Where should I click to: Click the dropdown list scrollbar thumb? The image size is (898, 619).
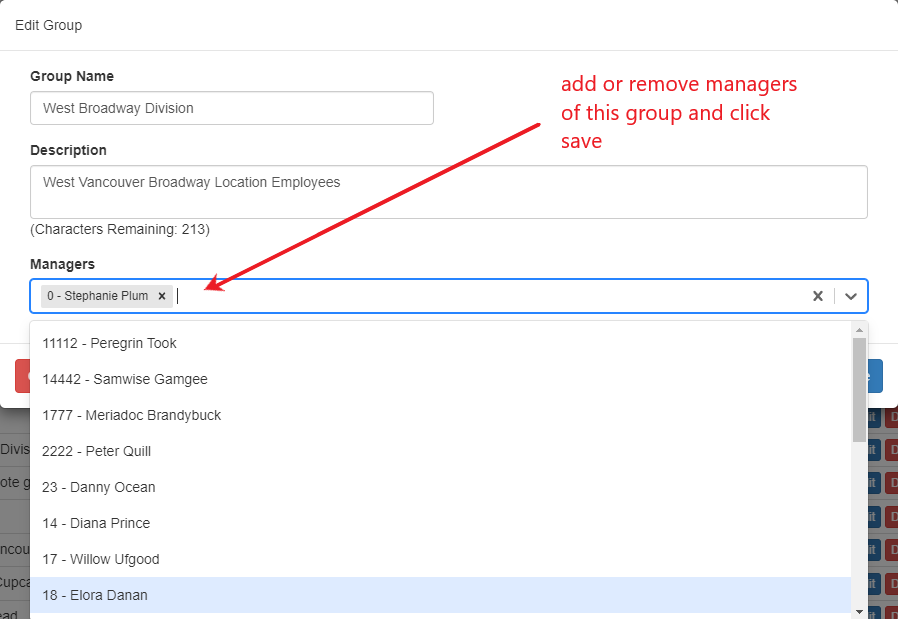click(859, 390)
